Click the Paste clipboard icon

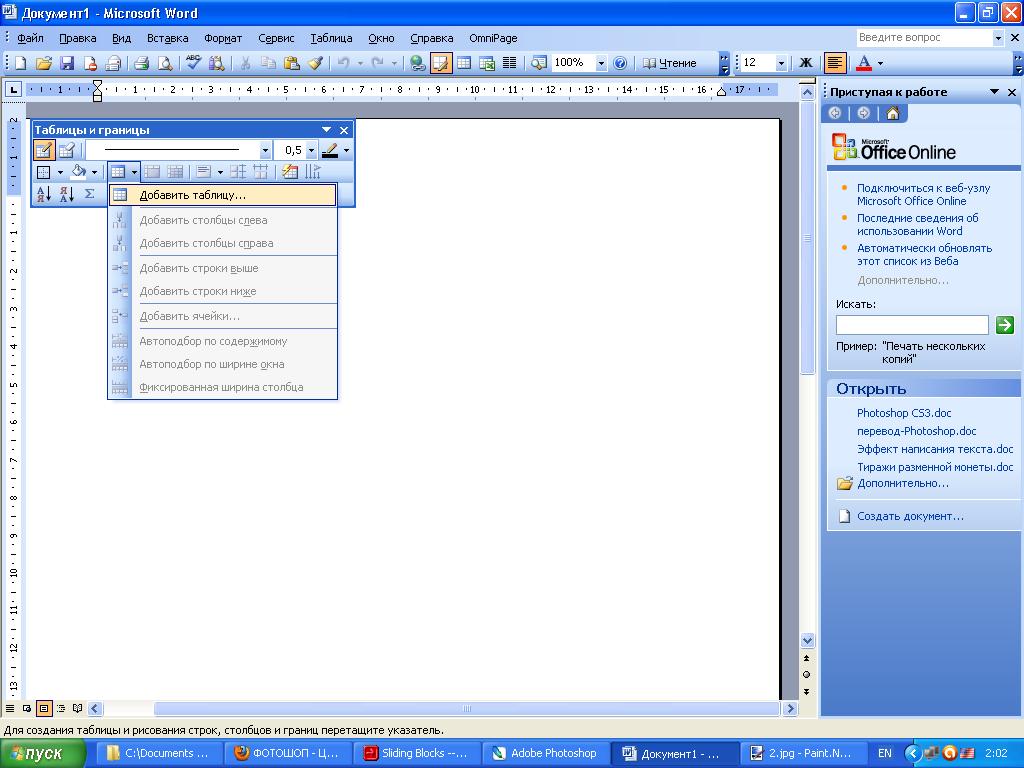[x=292, y=63]
